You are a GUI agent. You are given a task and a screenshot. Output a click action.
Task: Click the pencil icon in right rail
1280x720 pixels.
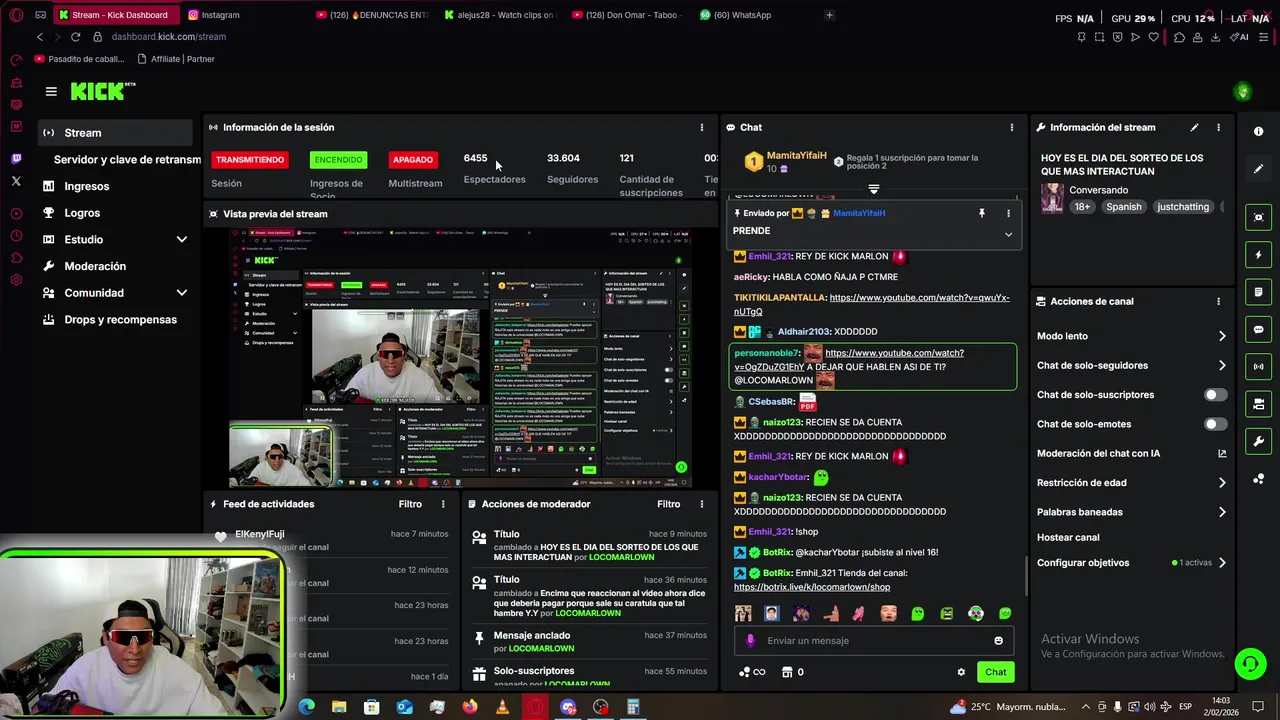pos(1258,169)
